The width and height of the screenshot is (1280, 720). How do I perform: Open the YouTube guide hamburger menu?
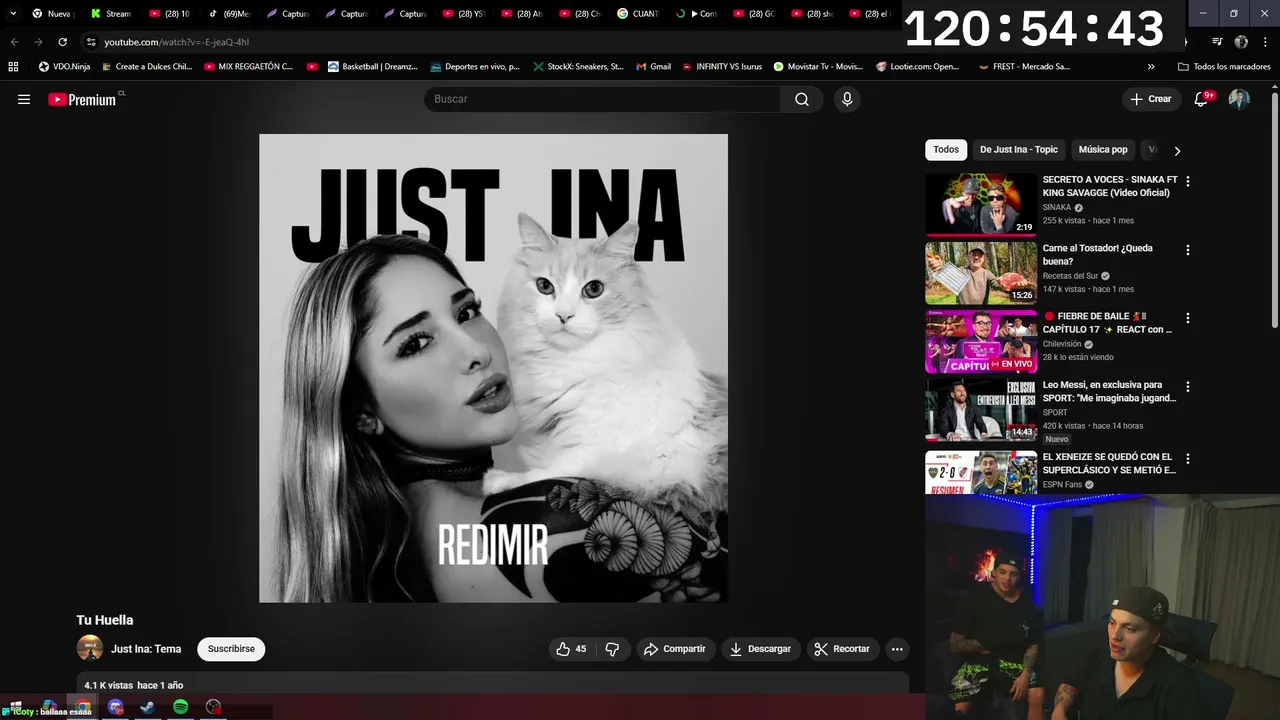pos(24,99)
